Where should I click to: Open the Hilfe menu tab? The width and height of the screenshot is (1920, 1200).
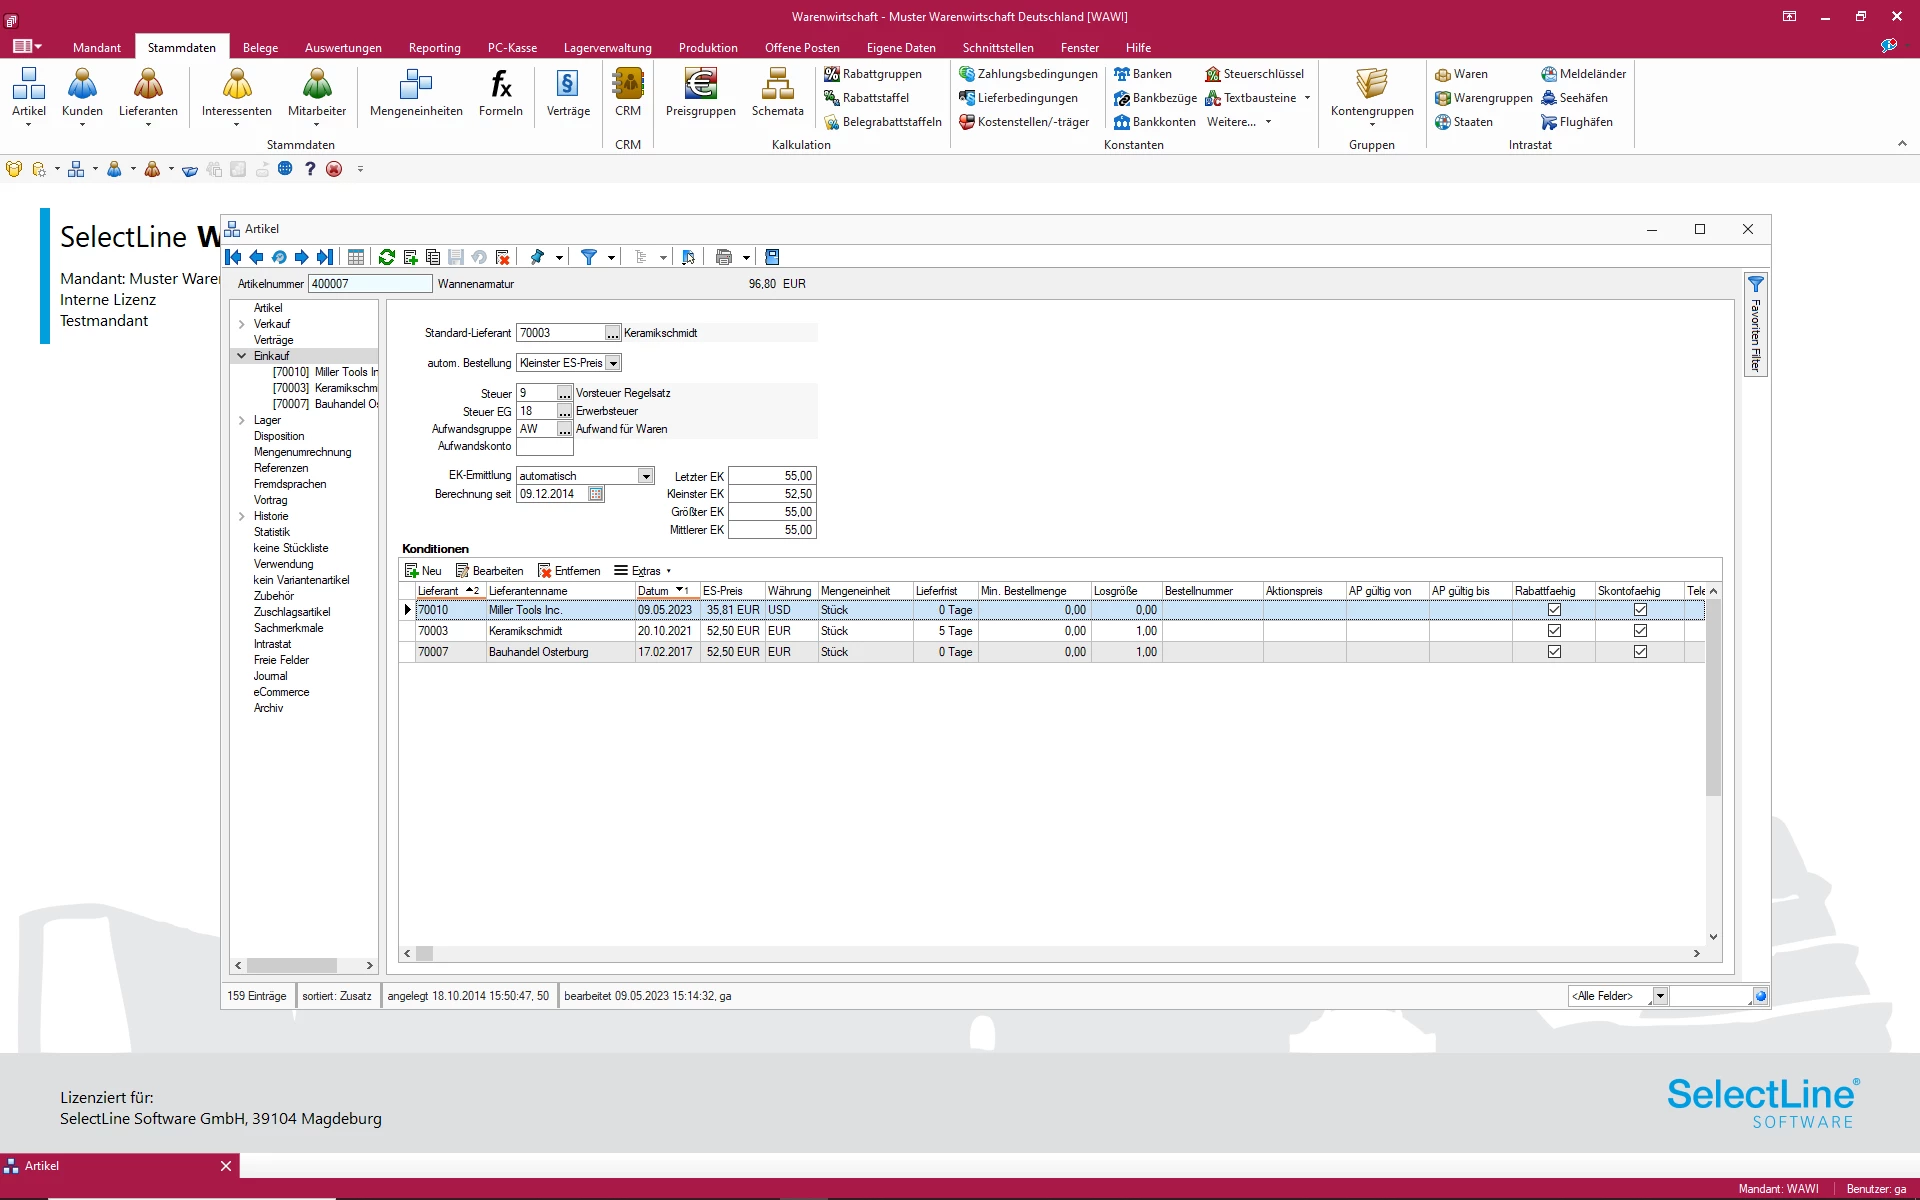1138,47
